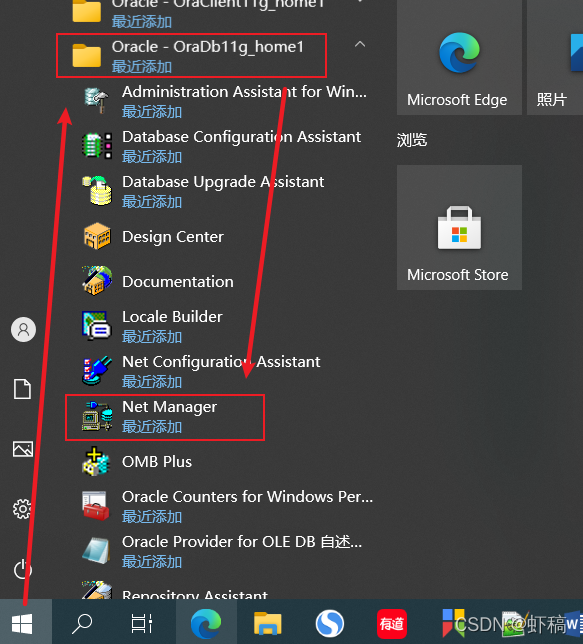Open the Microsoft Edge tile
The image size is (583, 644).
click(459, 58)
